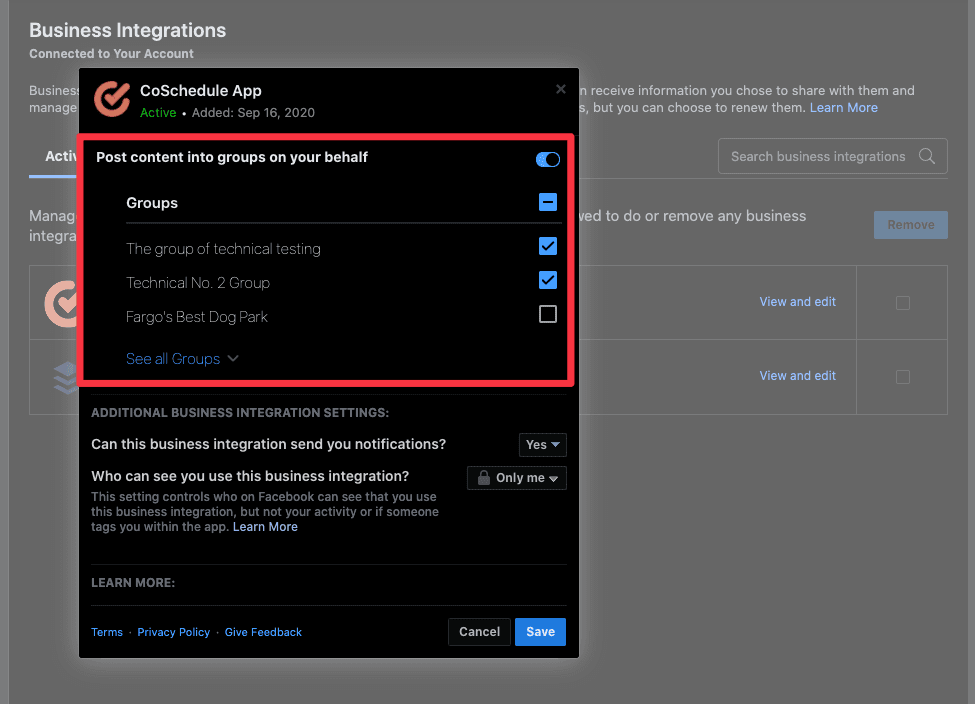Open Learn More link in dialog settings

(x=265, y=527)
